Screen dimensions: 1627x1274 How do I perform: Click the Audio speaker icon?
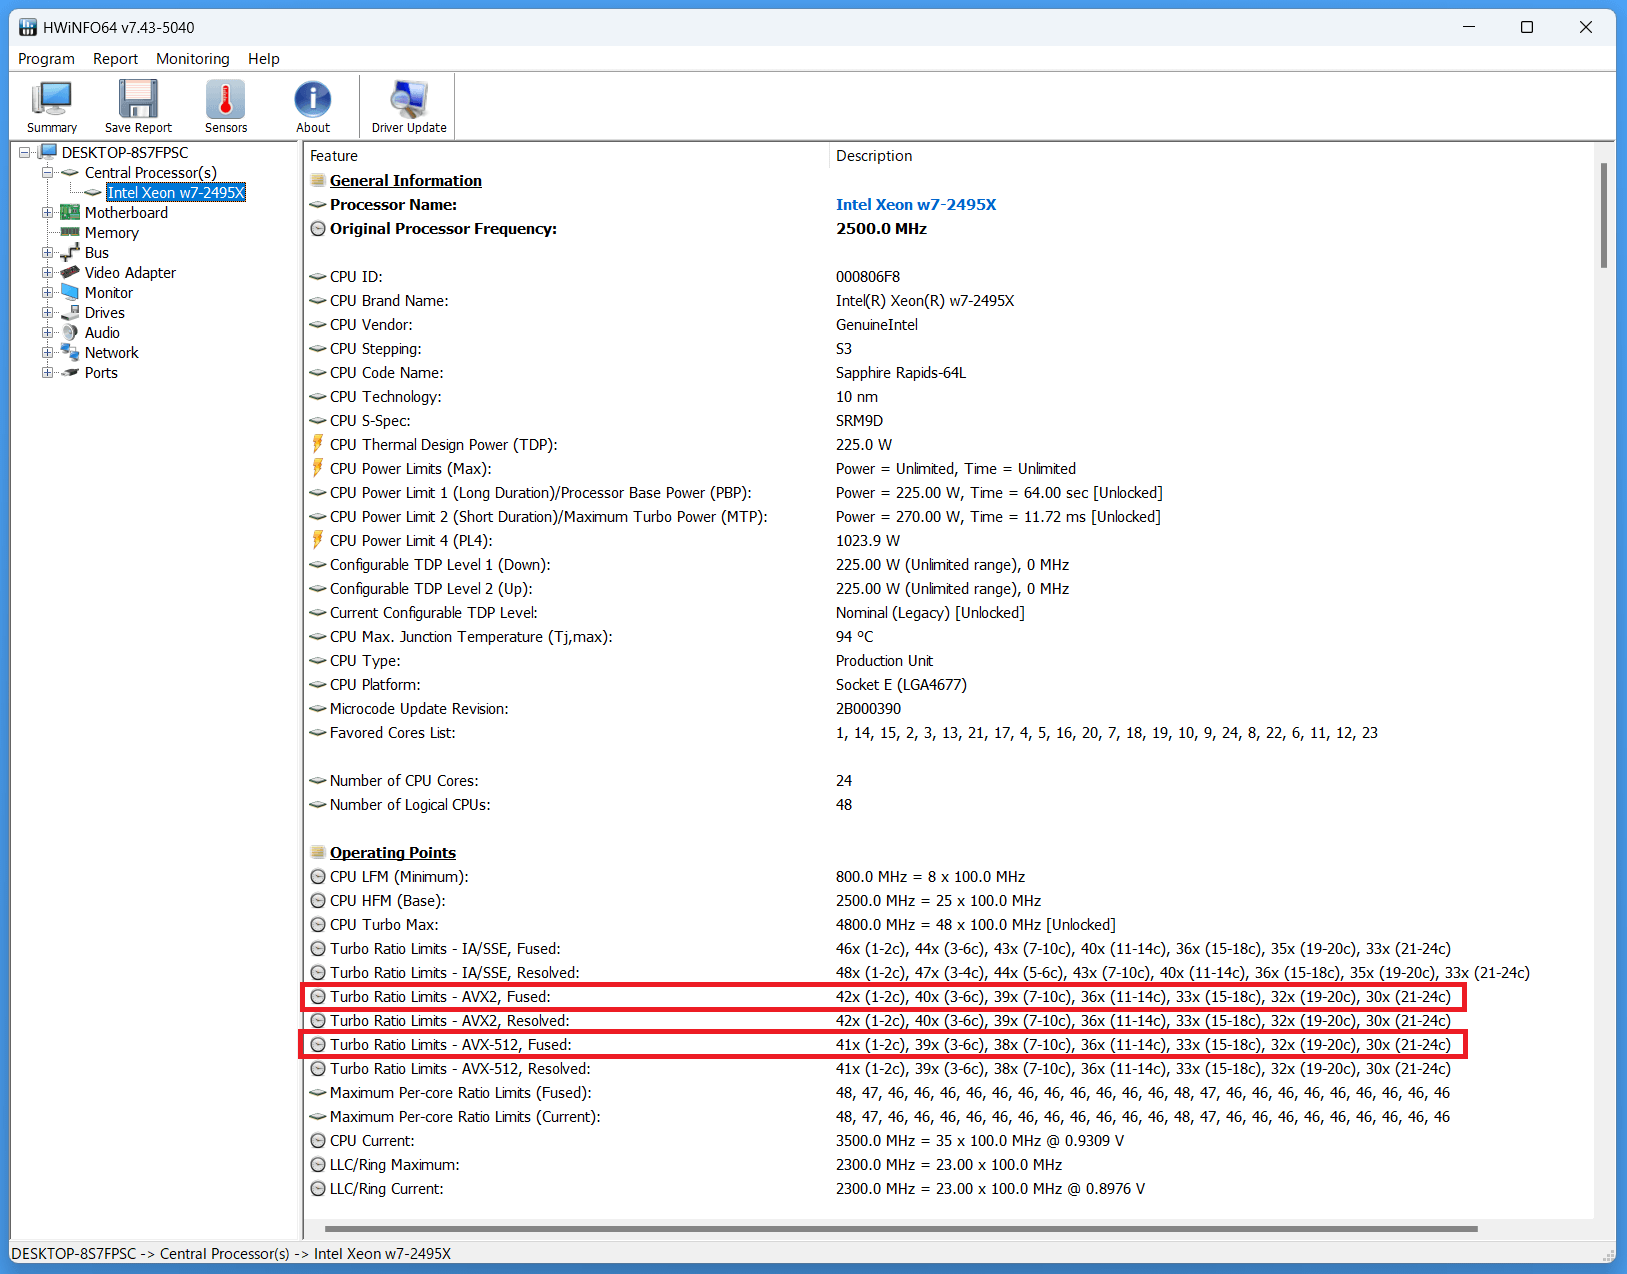point(70,332)
